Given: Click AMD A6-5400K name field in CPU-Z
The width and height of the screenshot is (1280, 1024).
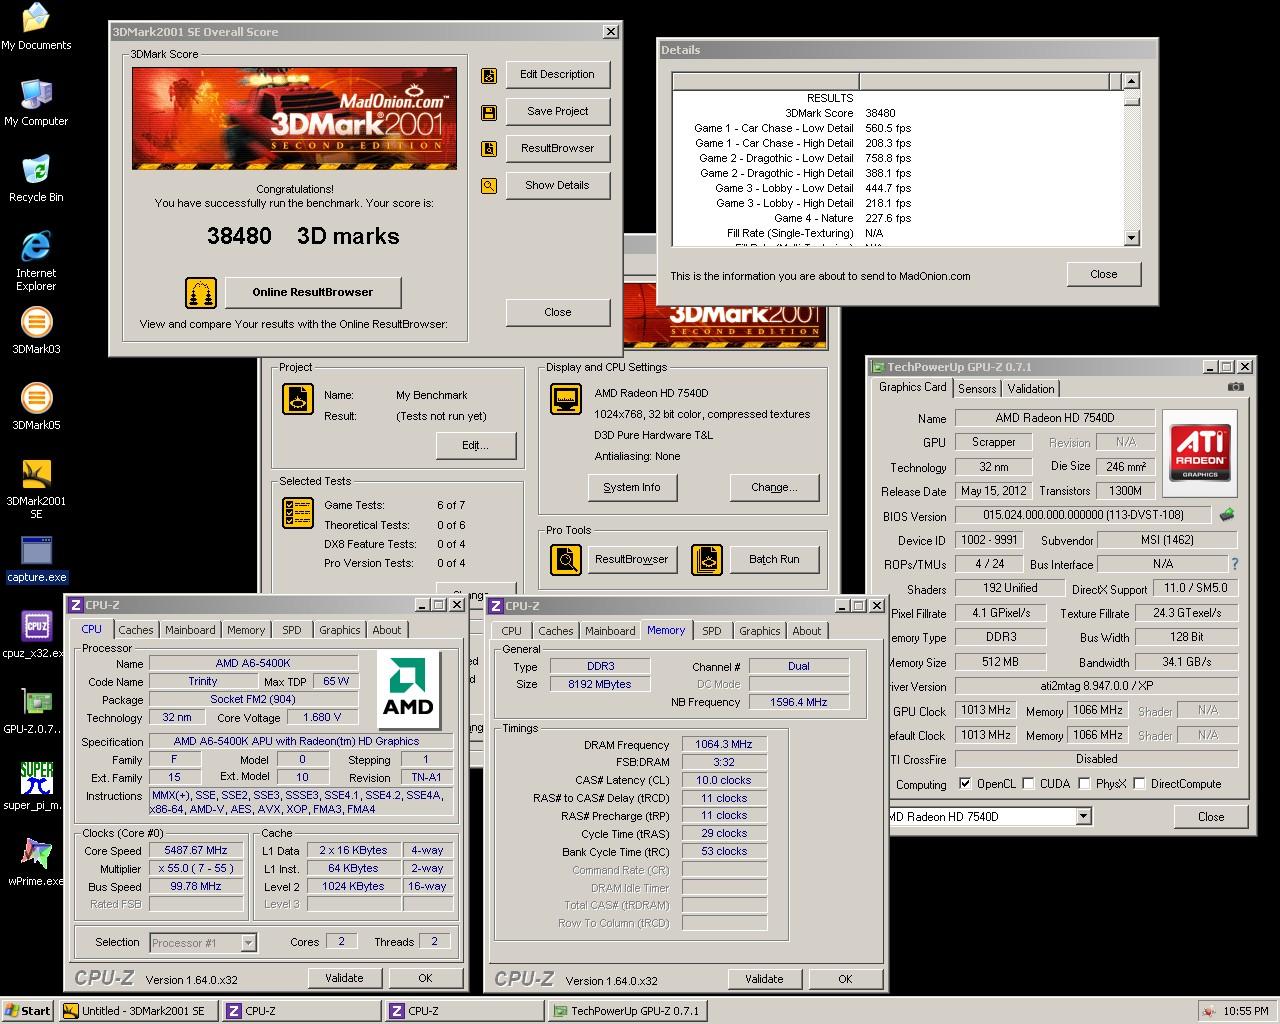Looking at the screenshot, I should (x=253, y=664).
